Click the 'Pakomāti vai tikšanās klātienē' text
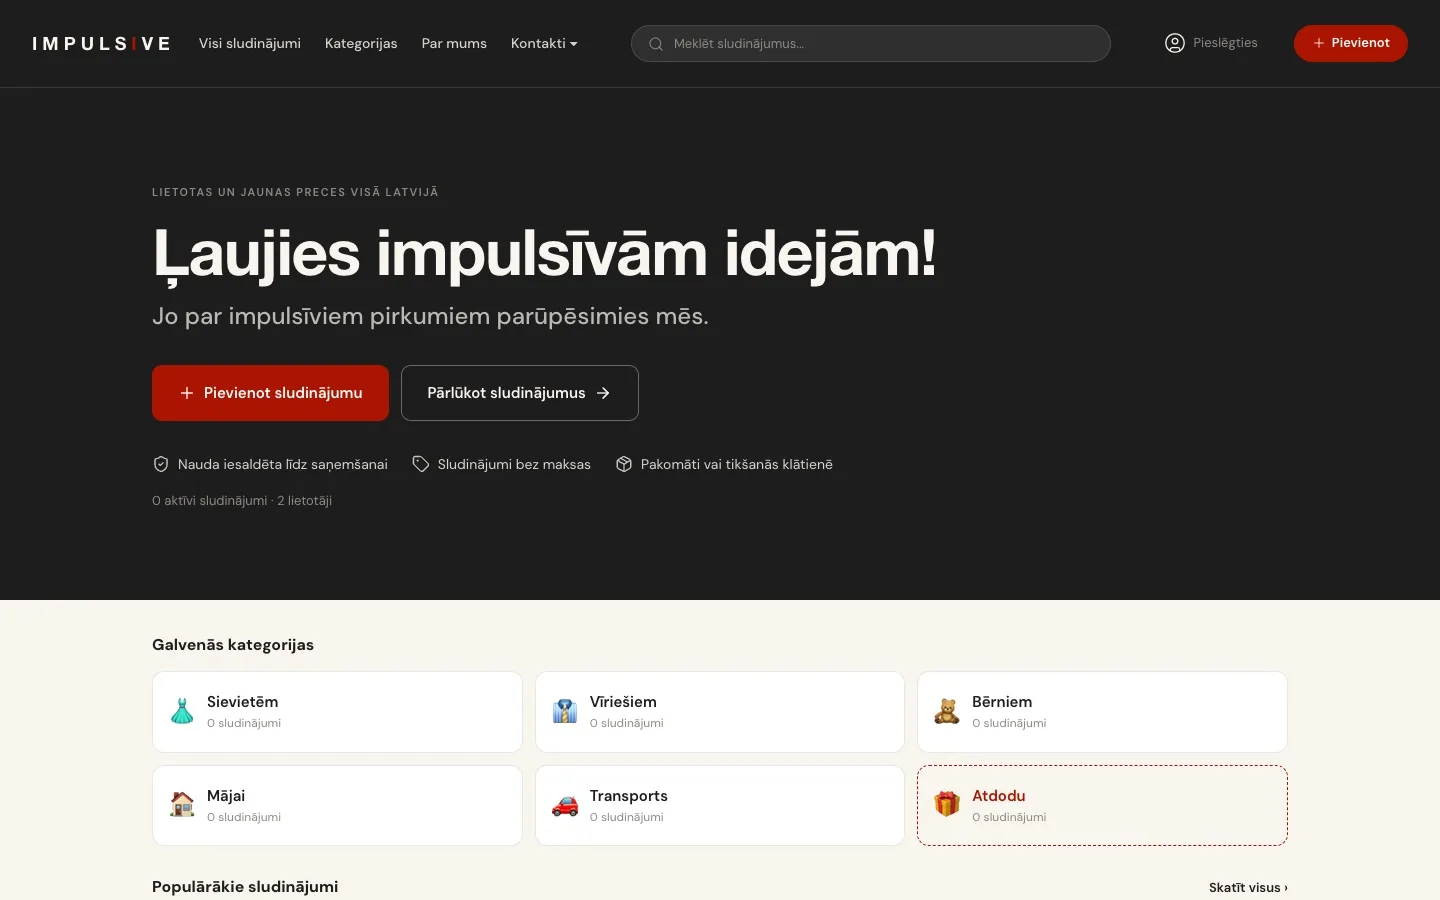Image resolution: width=1440 pixels, height=900 pixels. tap(737, 464)
